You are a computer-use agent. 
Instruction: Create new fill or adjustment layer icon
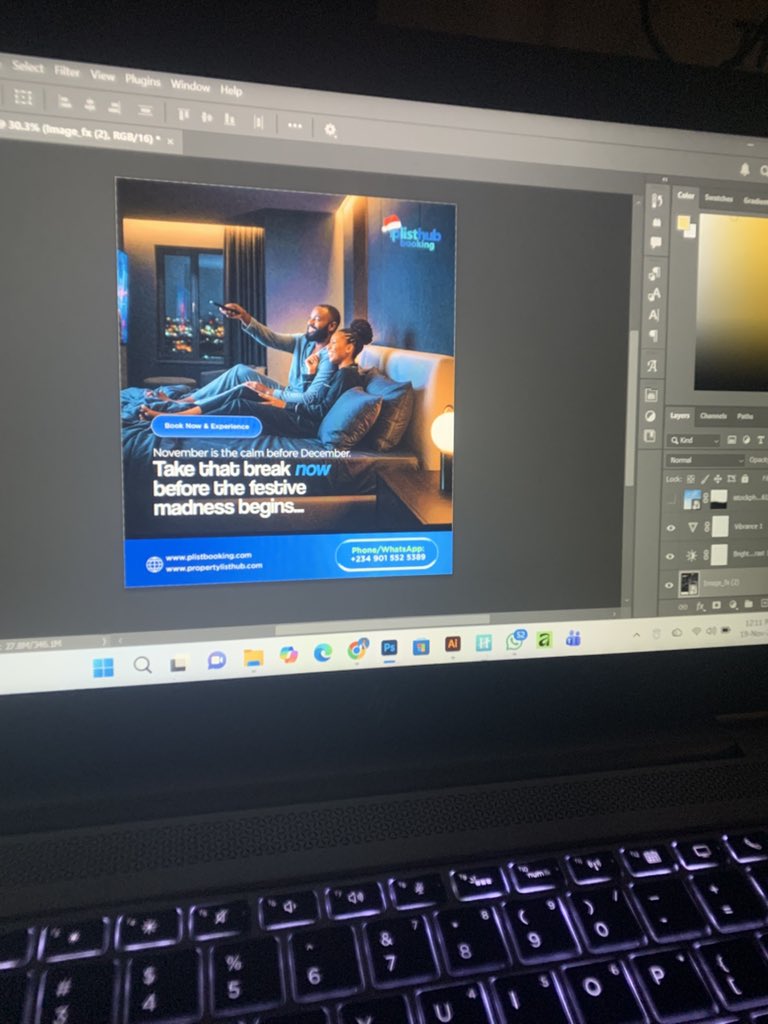click(x=733, y=605)
